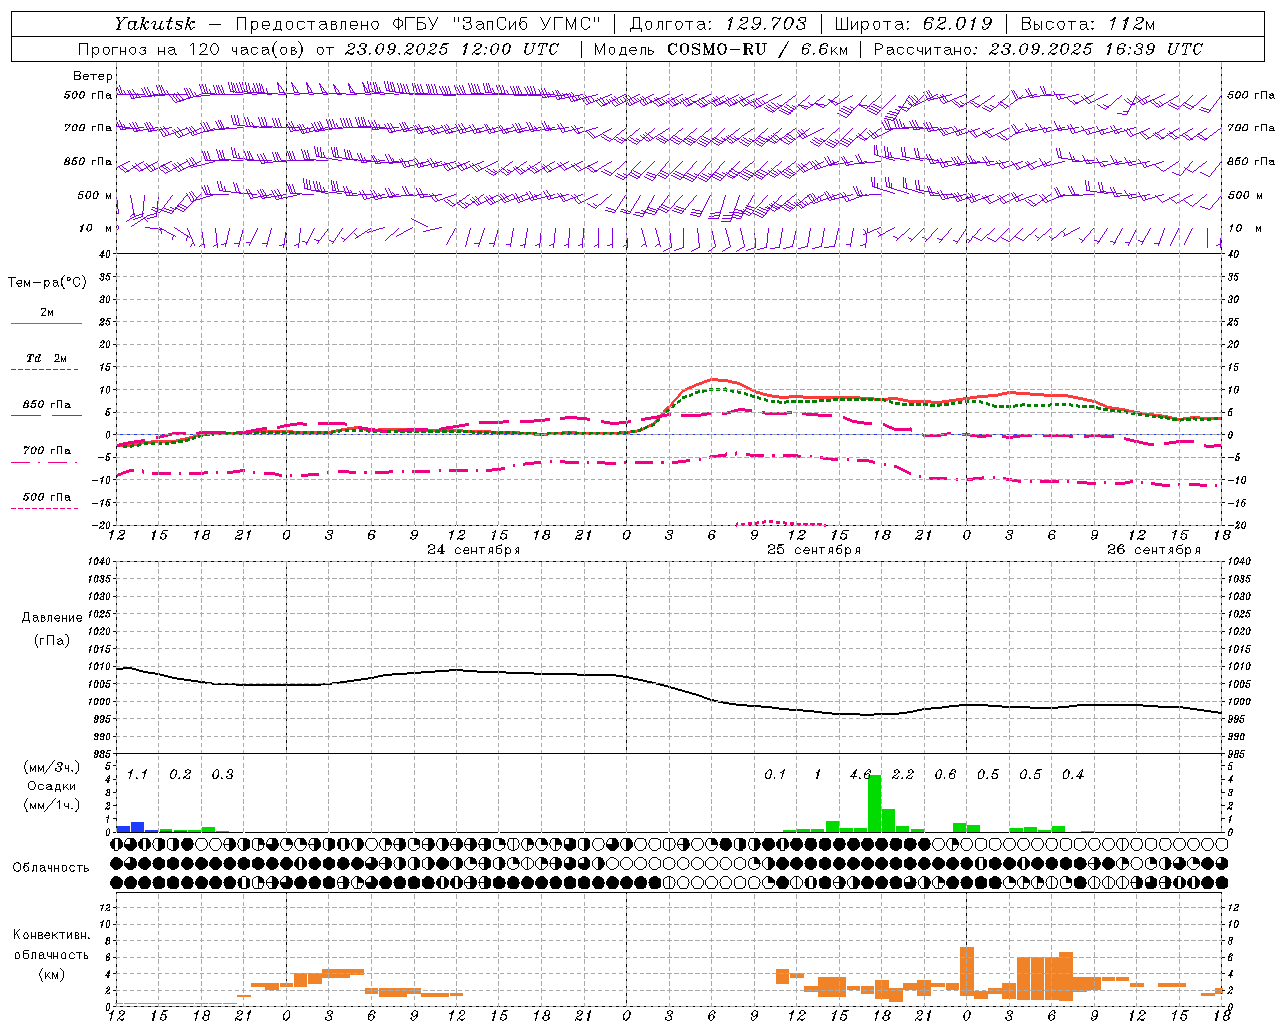Click the tallest green precipitation bar
This screenshot has width=1280, height=1024.
(874, 803)
